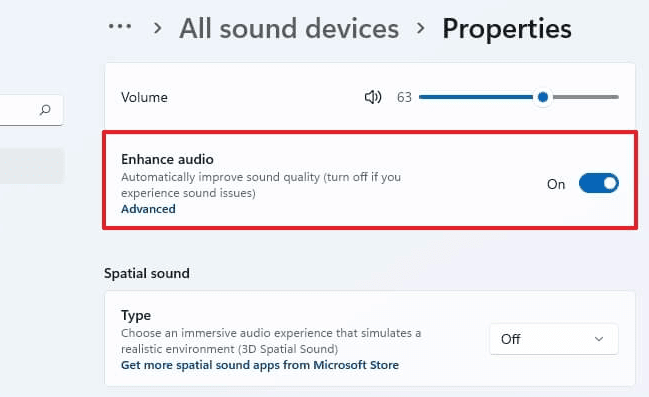Click the chevron before Properties
This screenshot has width=649, height=397.
421,29
